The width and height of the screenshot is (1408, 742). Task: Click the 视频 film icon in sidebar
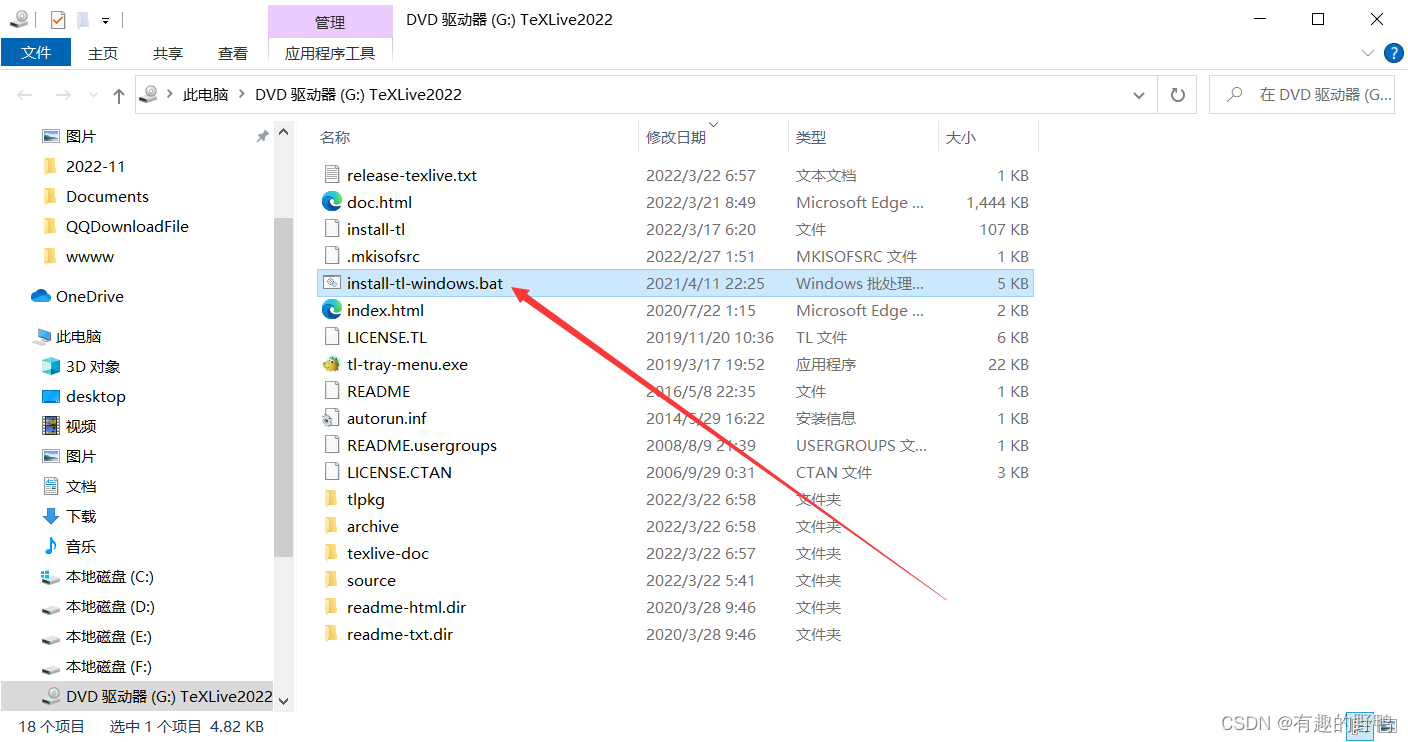(51, 426)
